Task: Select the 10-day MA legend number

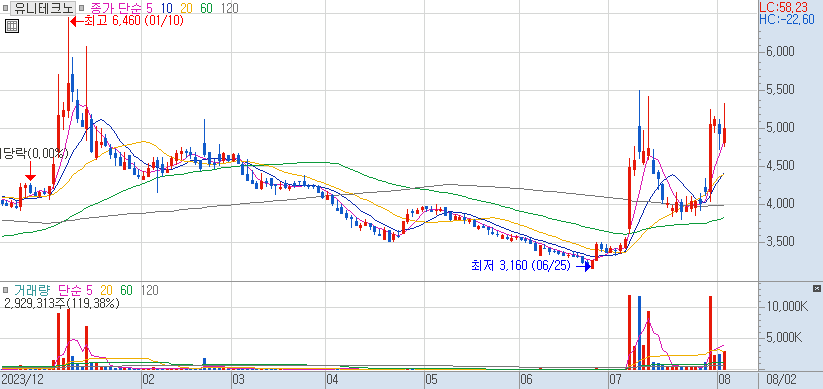Action: 167,8
